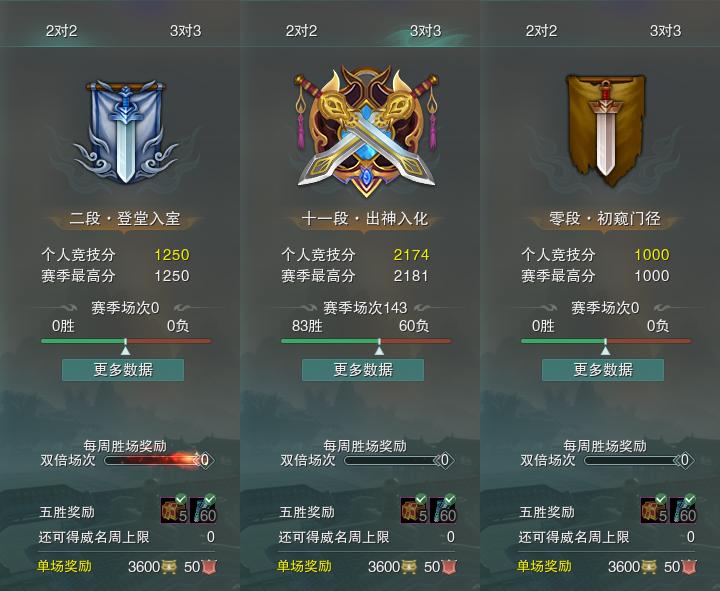Click the crossed golden swords rank emblem
Image resolution: width=720 pixels, height=591 pixels.
(366, 131)
